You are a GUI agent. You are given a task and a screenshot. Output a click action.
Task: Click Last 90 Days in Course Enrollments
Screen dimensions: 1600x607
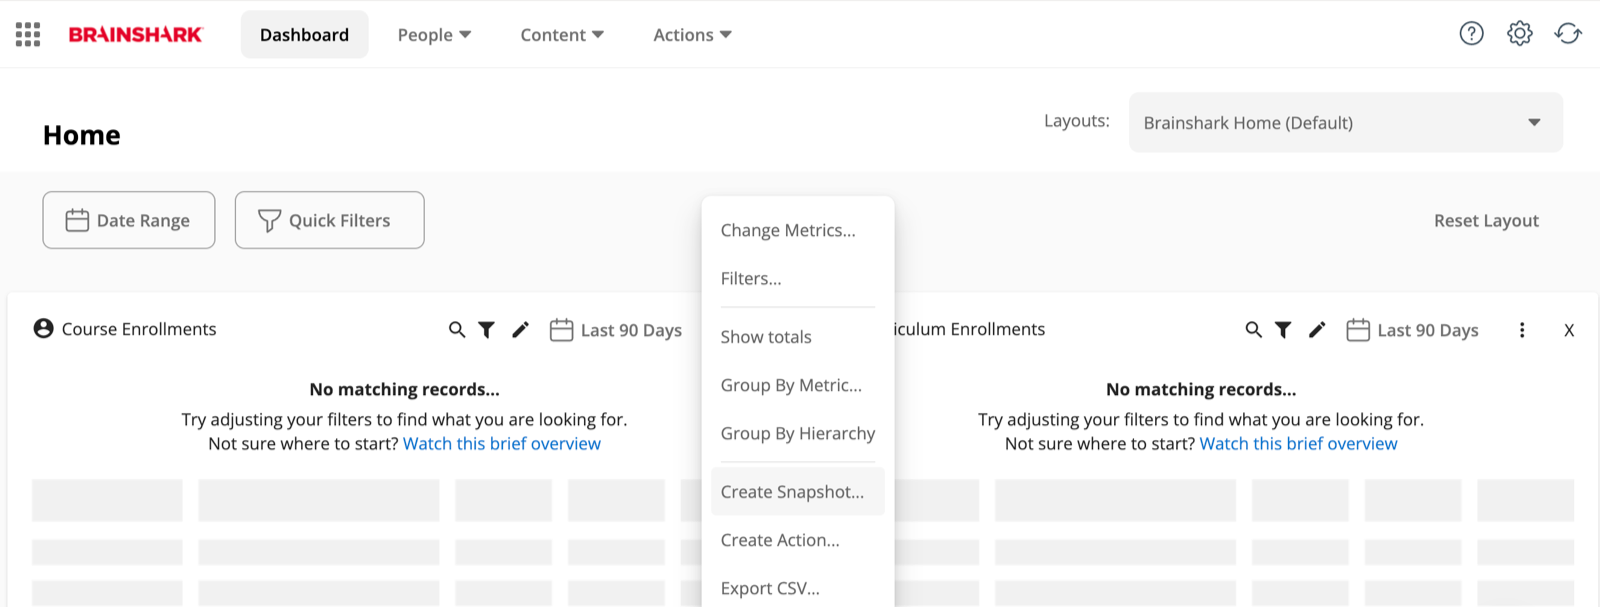coord(631,330)
